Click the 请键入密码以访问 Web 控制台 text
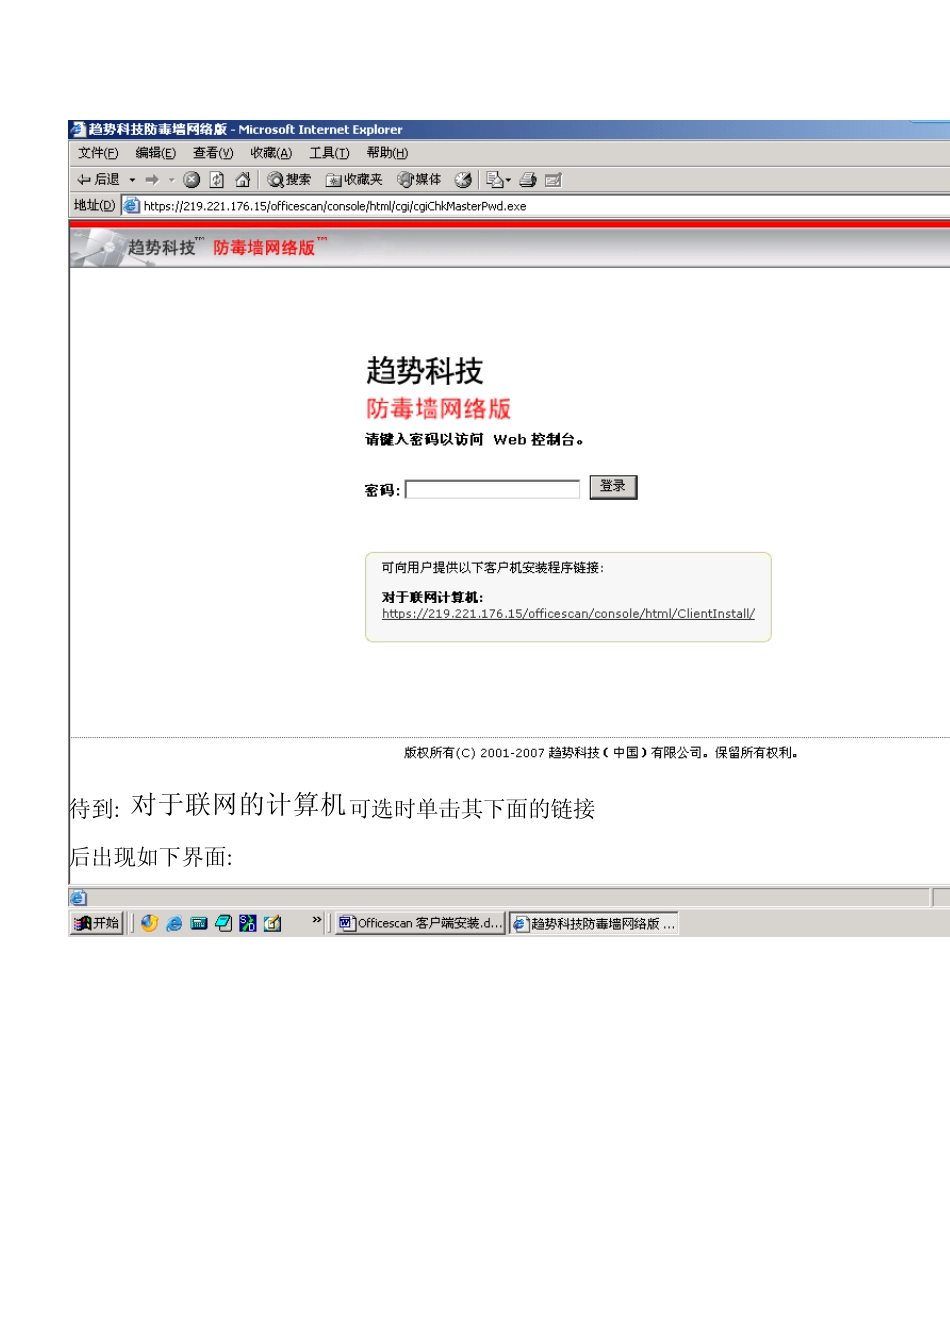 pyautogui.click(x=474, y=439)
